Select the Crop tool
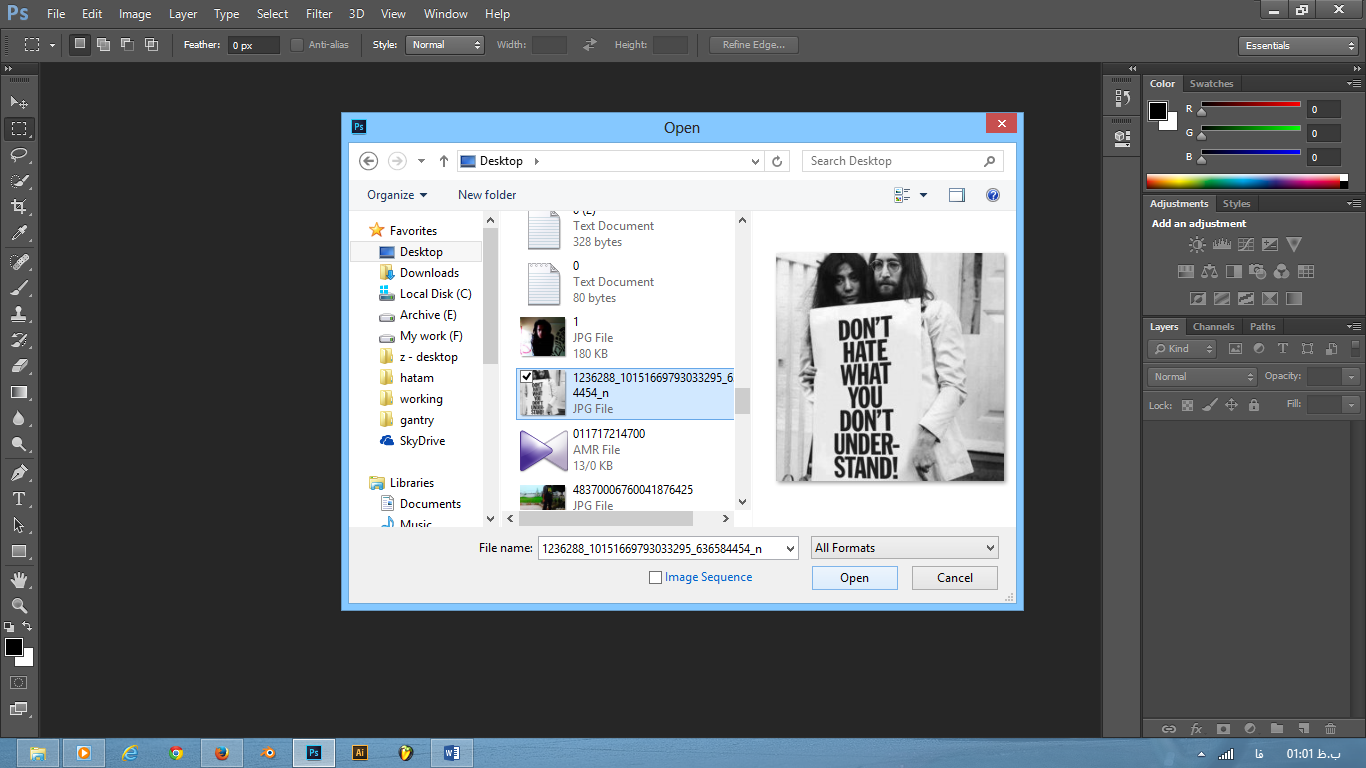 click(x=19, y=207)
